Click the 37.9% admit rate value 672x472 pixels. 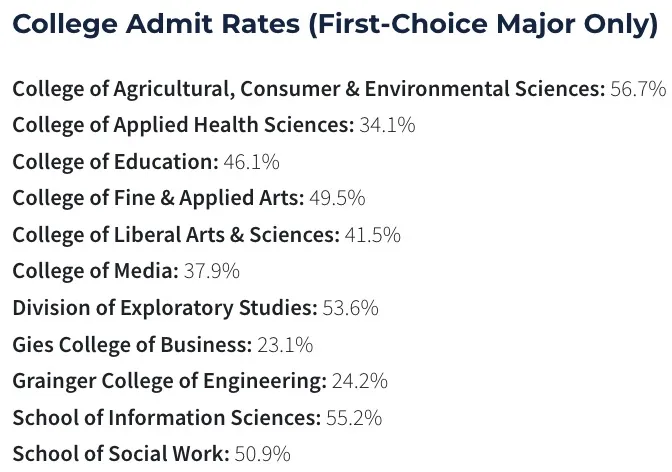(211, 271)
